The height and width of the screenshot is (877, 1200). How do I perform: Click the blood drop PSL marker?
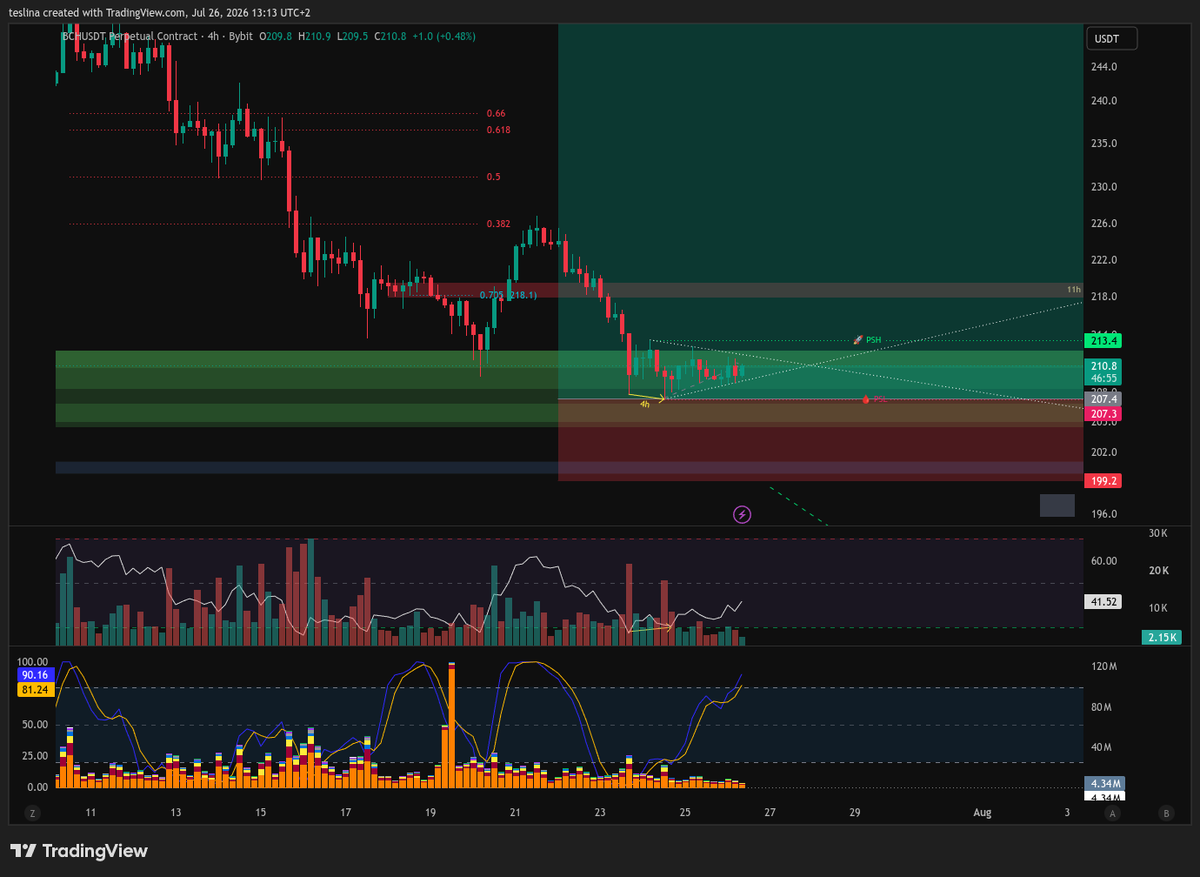coord(874,399)
